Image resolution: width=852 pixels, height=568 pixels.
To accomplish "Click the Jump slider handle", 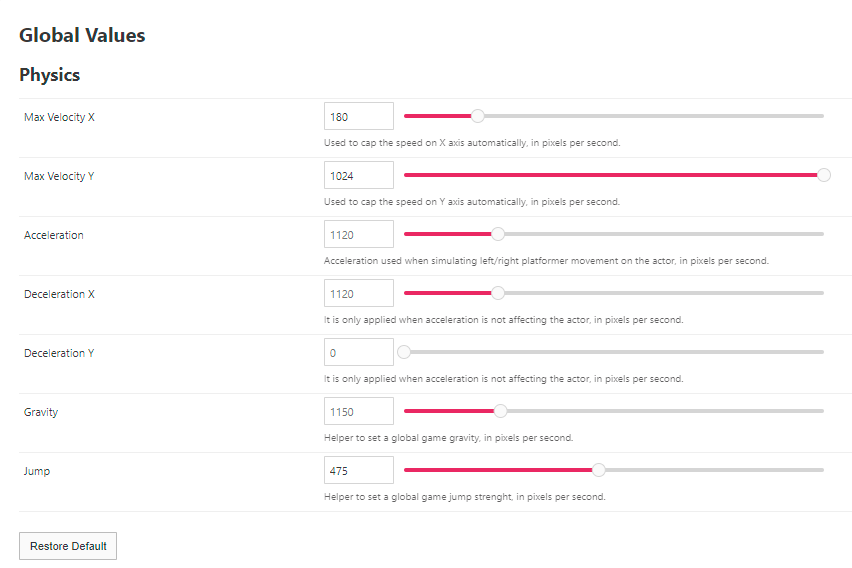I will tap(599, 470).
